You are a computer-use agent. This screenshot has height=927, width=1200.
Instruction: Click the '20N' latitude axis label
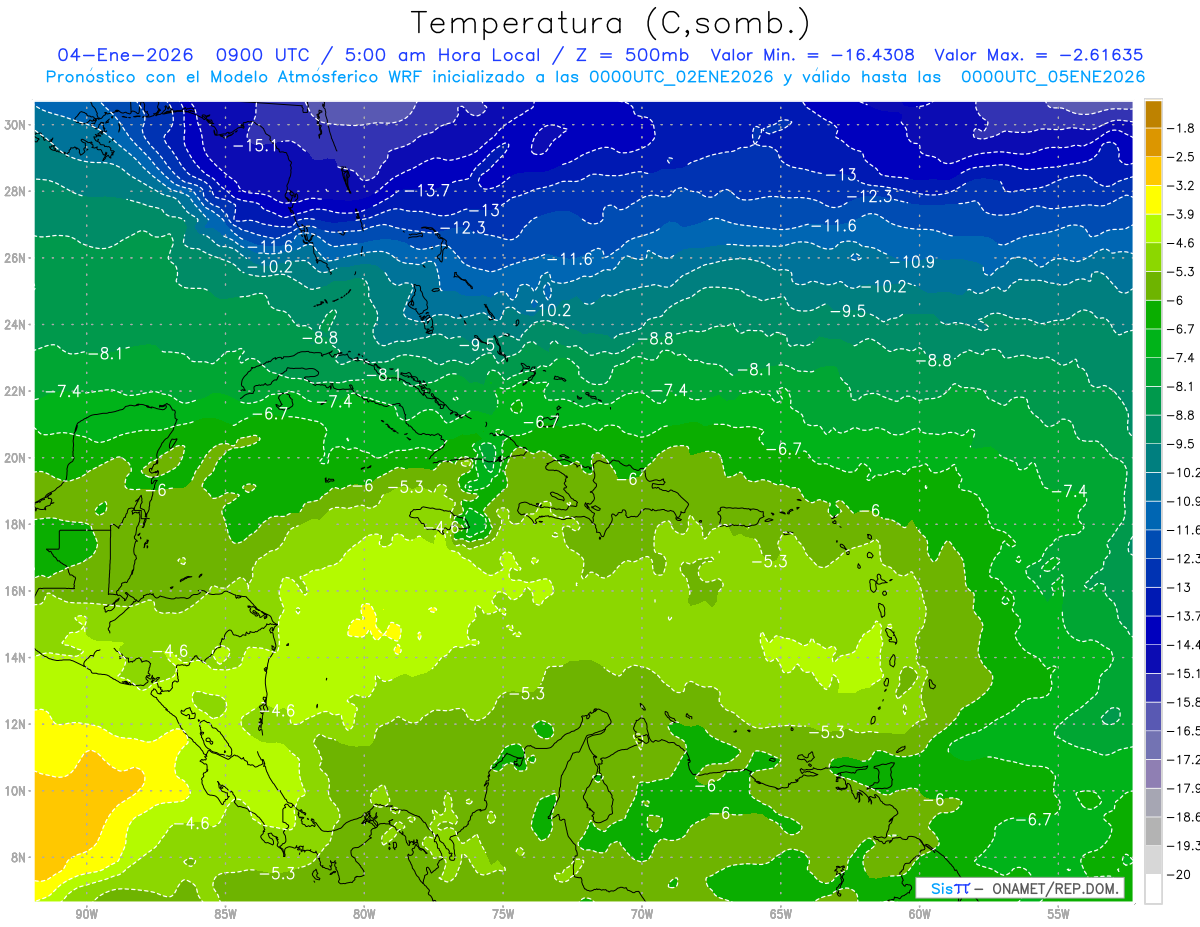coord(17,458)
